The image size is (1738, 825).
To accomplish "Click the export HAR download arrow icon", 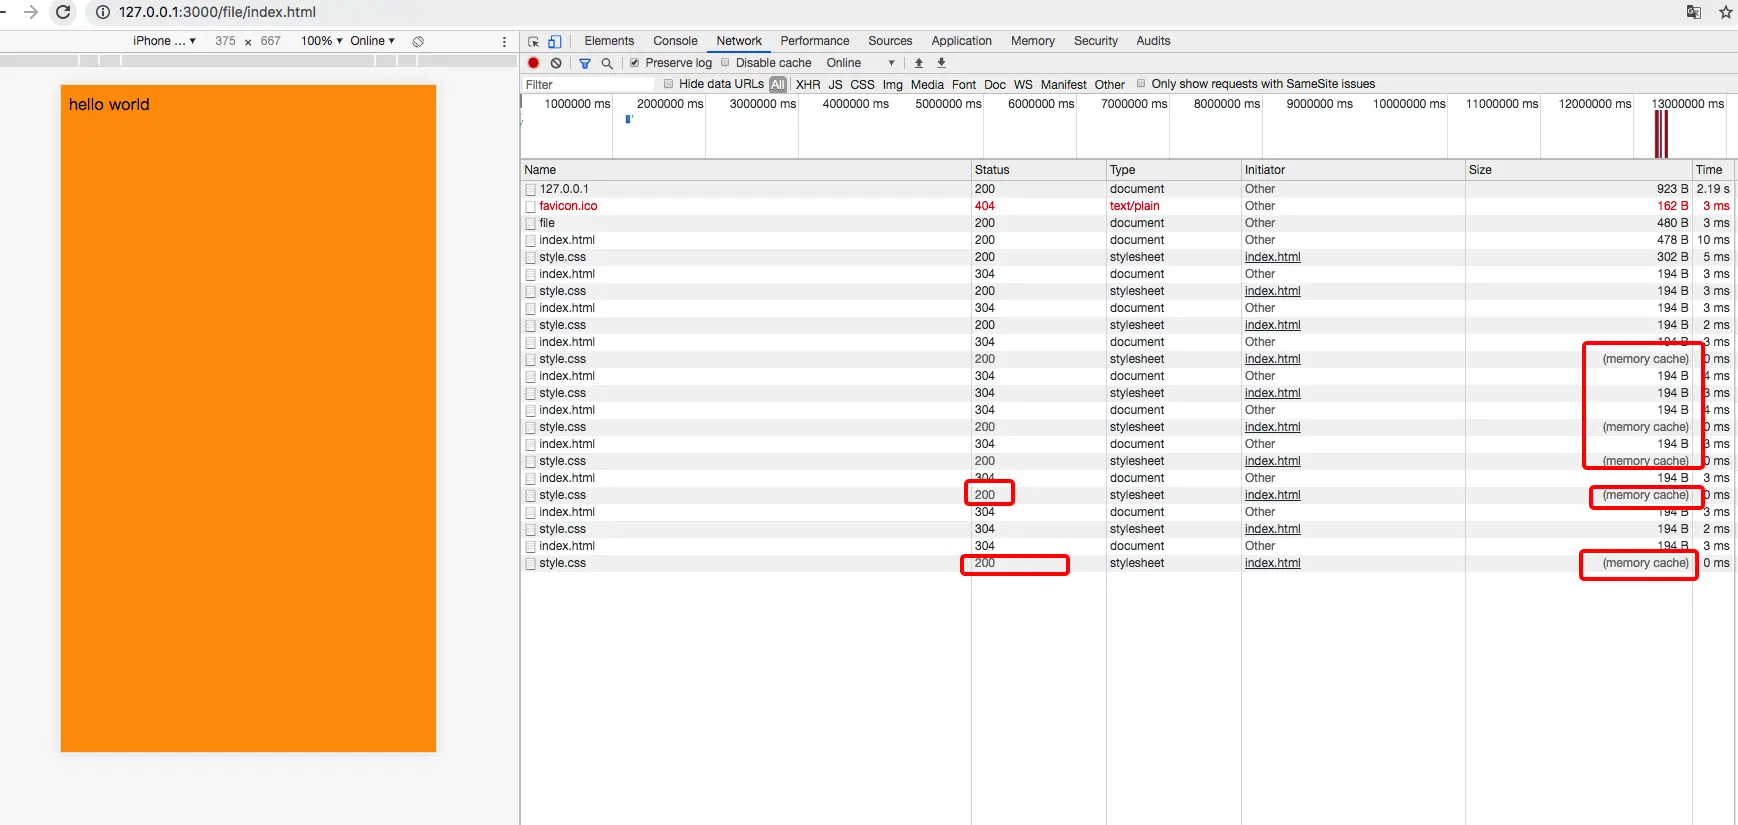I will click(941, 63).
